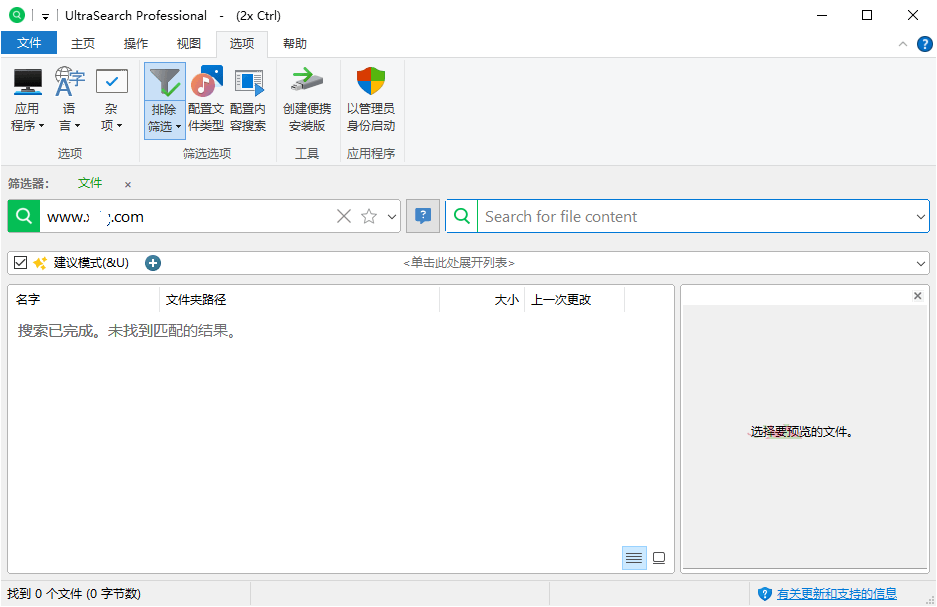Viewport: 937px width, 607px height.
Task: Click the Search for file content field
Action: pyautogui.click(x=650, y=216)
